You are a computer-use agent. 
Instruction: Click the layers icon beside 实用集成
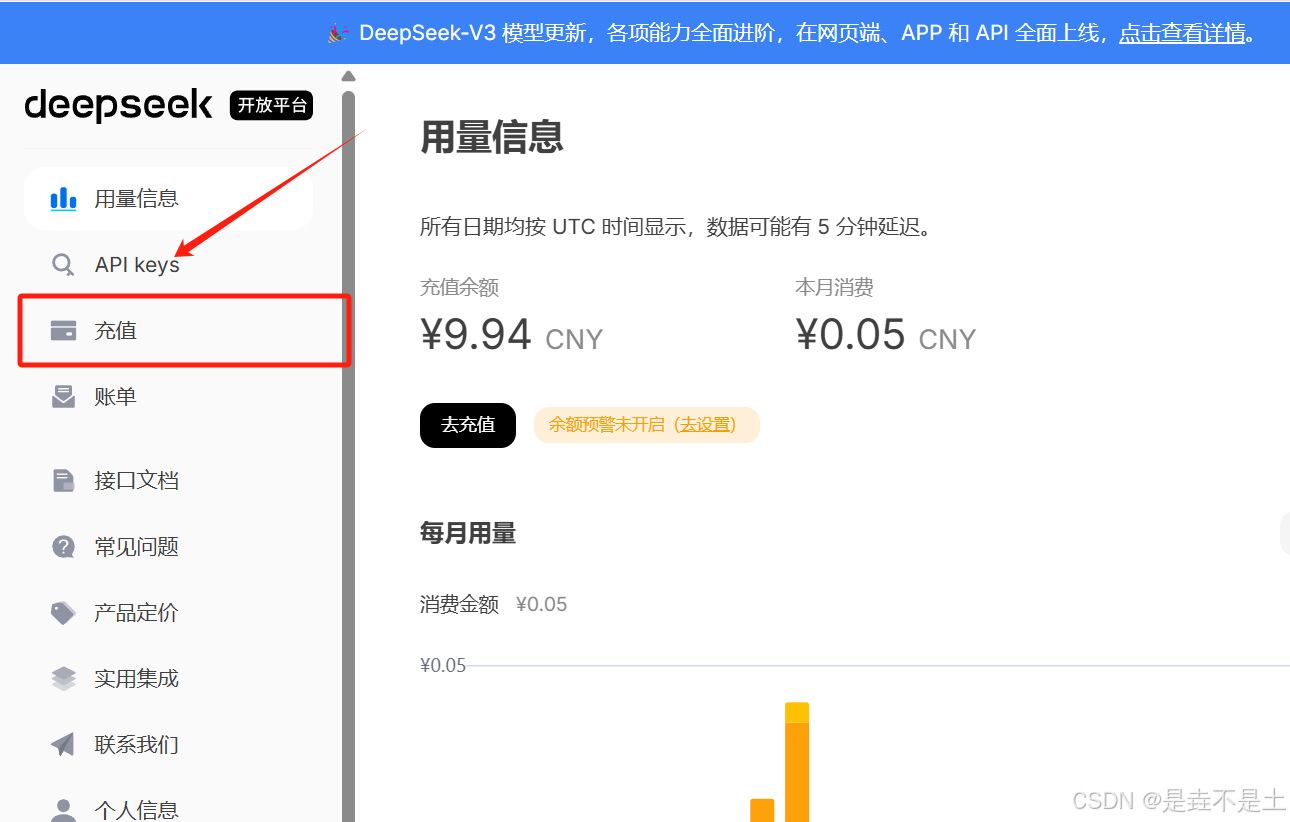[x=63, y=679]
